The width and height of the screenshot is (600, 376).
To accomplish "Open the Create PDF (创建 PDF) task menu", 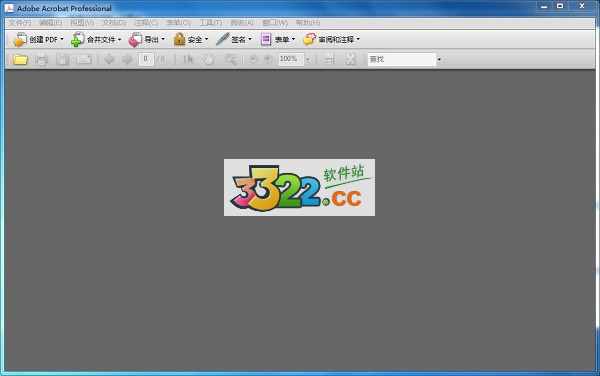I will [x=38, y=39].
